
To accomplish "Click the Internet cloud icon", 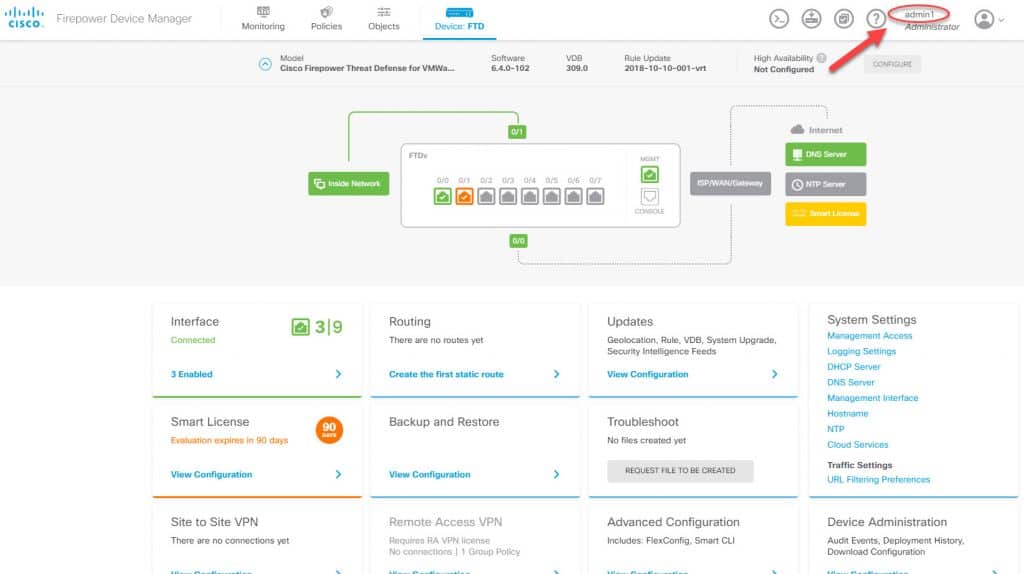I will point(797,129).
